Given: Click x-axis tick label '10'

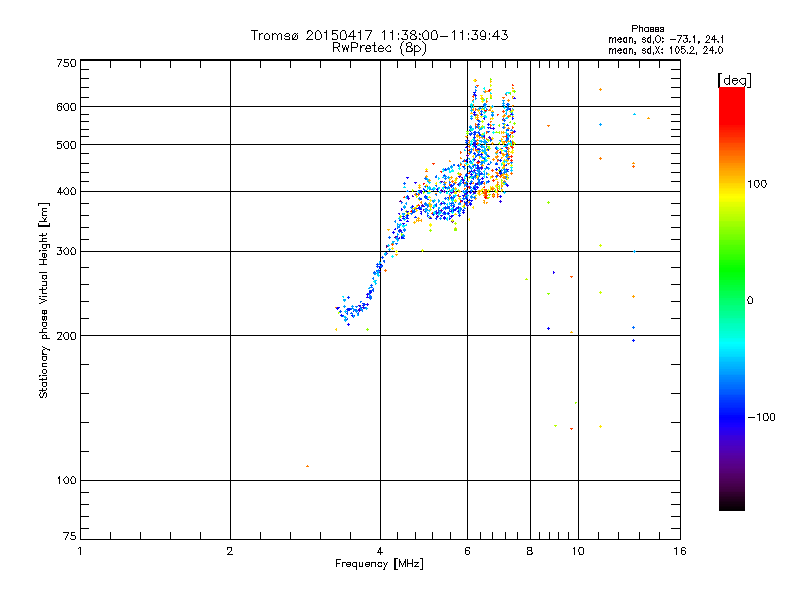Looking at the screenshot, I should pyautogui.click(x=578, y=551).
